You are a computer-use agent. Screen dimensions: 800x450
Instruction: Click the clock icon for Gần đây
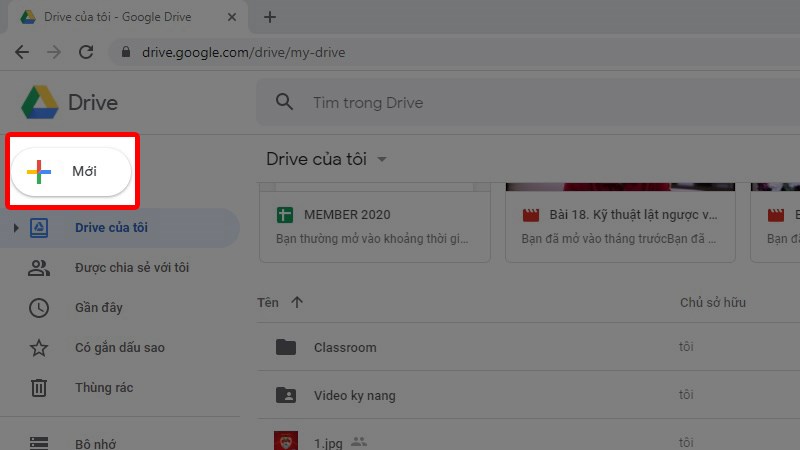(x=38, y=307)
